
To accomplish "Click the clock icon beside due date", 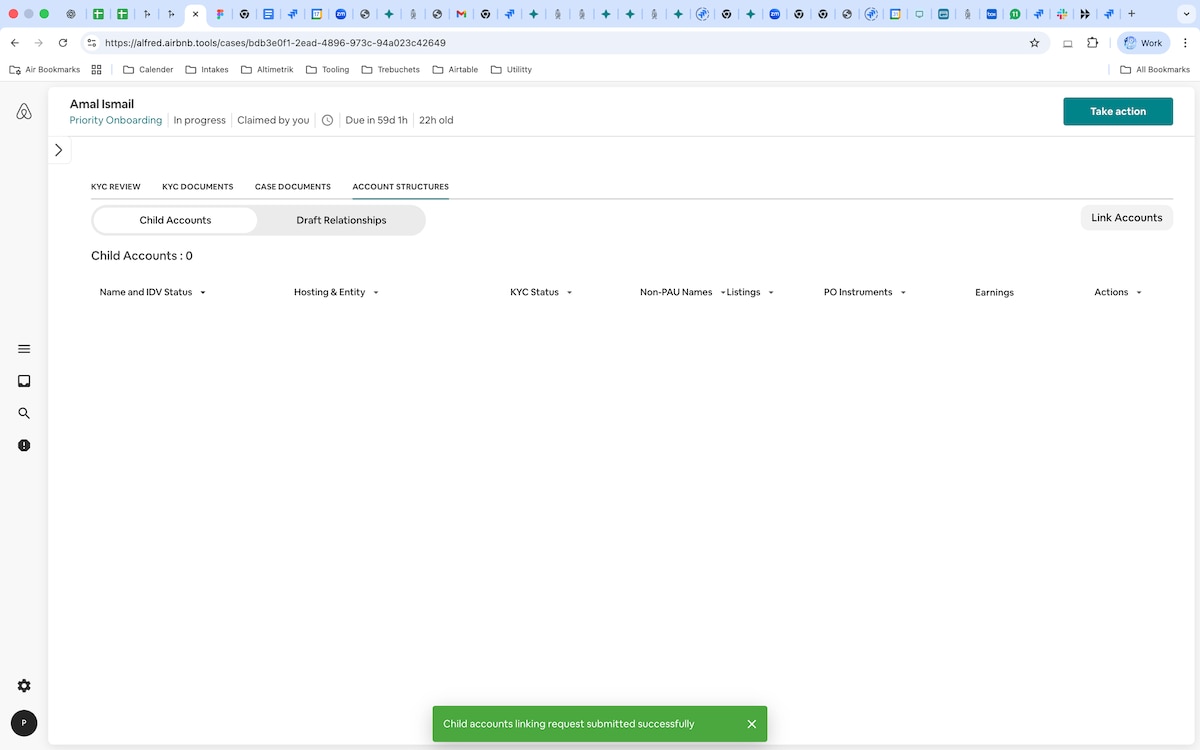I will 327,120.
